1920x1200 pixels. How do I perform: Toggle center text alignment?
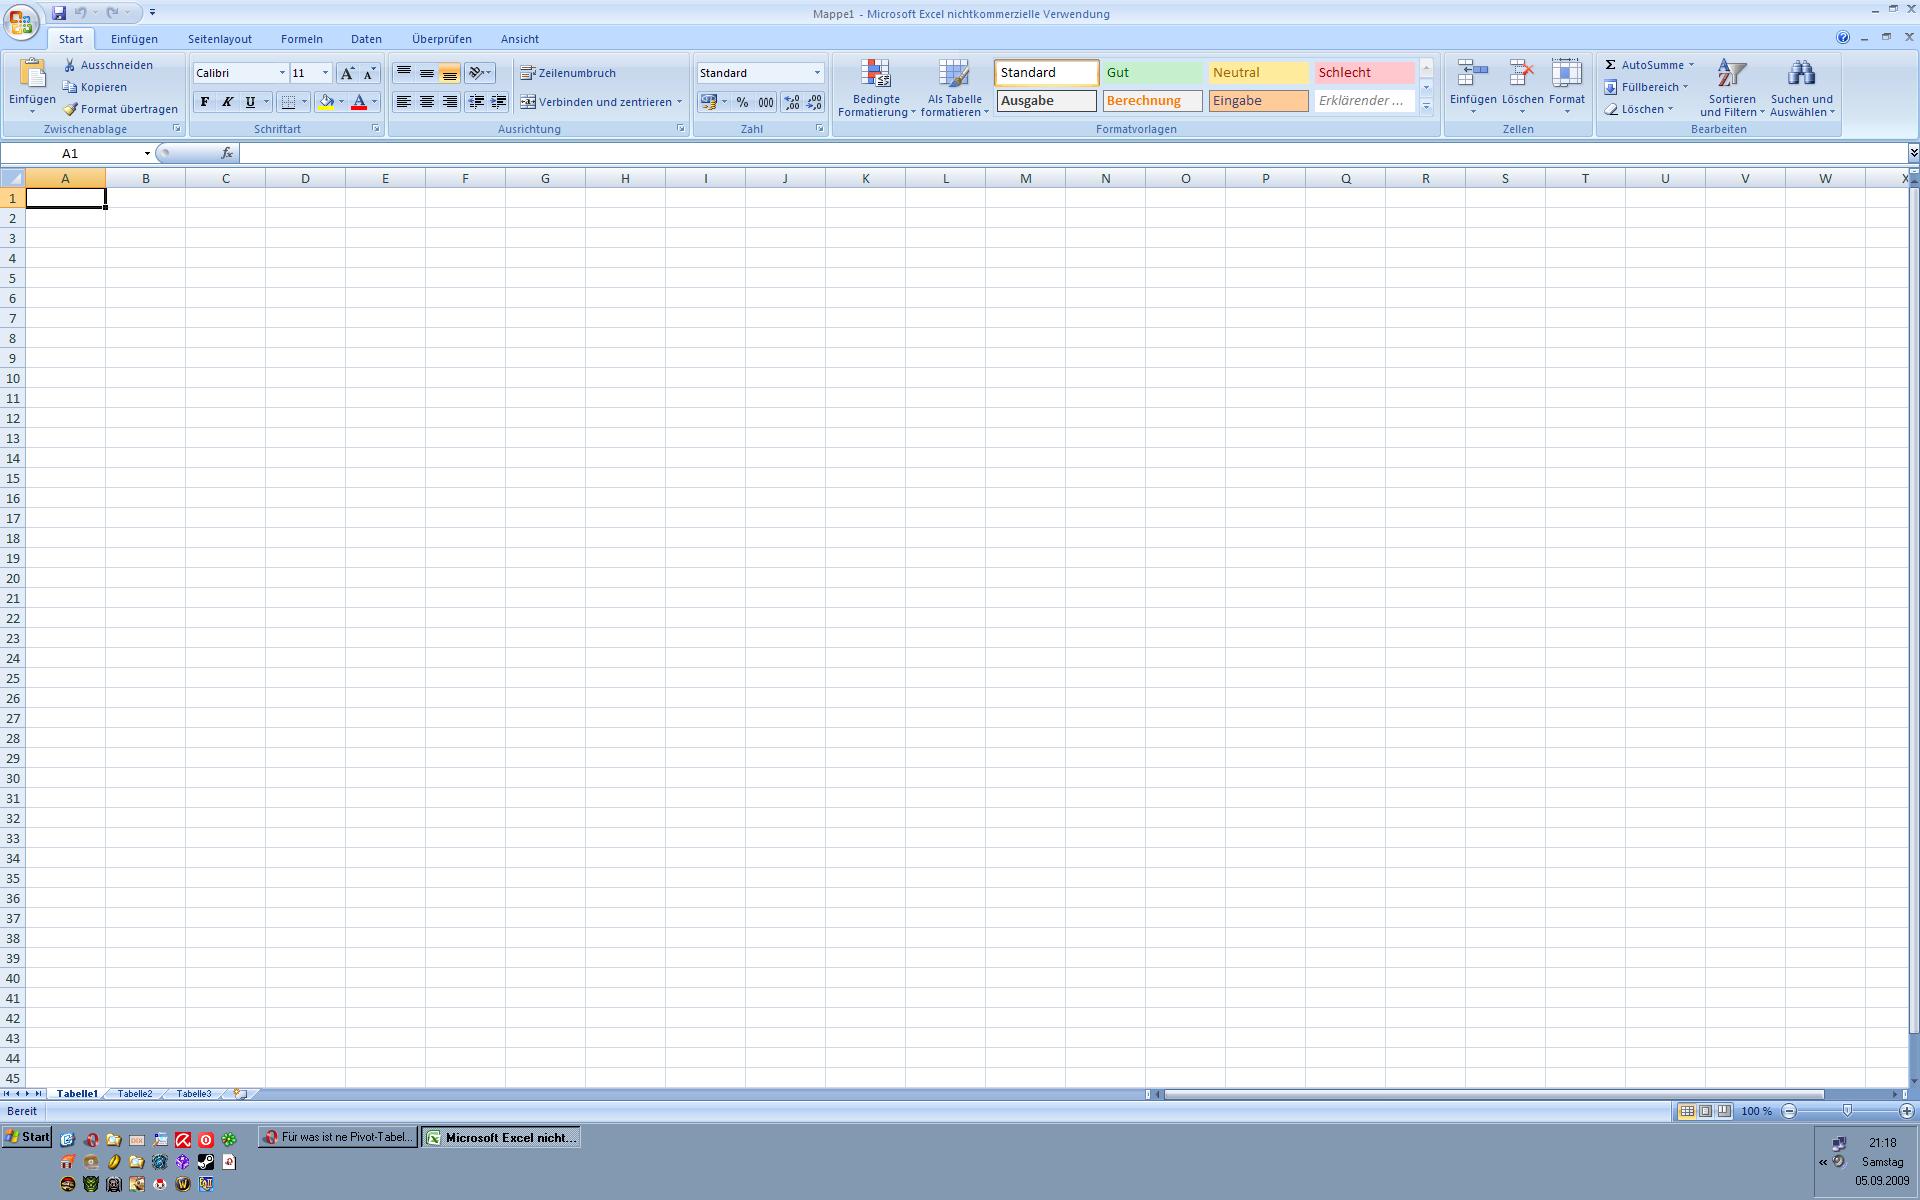(x=427, y=102)
